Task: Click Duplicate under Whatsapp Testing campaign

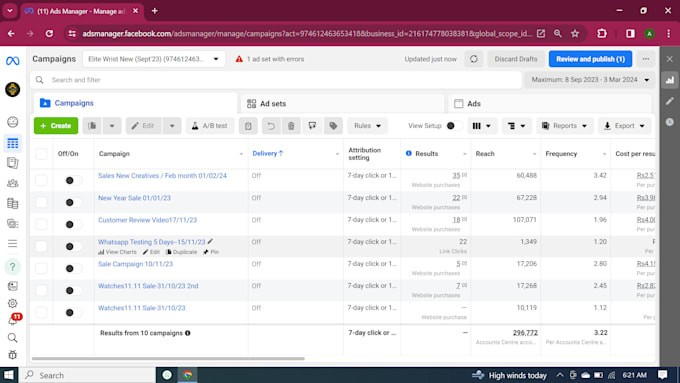Action: point(181,252)
